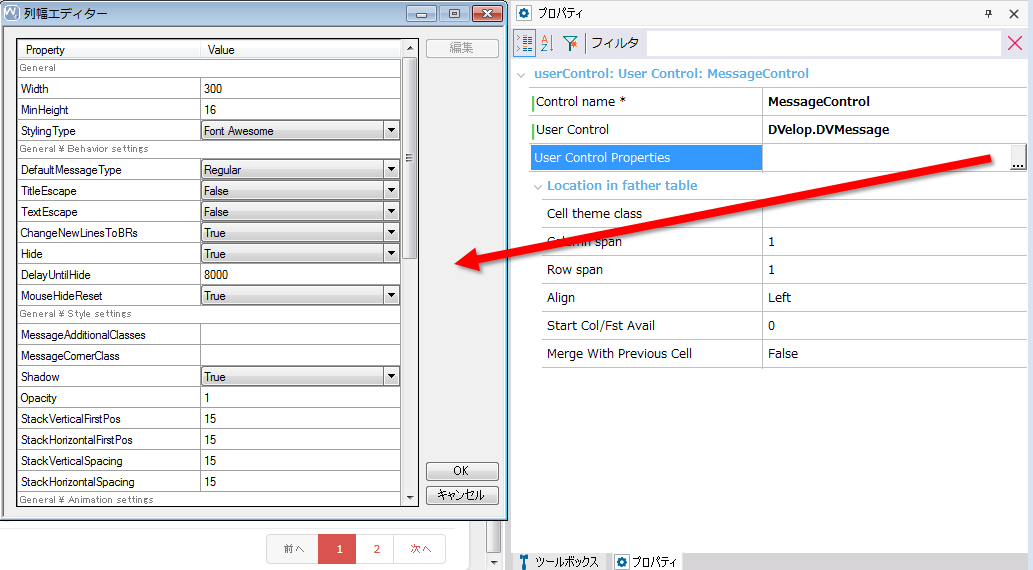The width and height of the screenshot is (1033, 570).
Task: Collapse the userControl MessageControl section
Action: 521,74
